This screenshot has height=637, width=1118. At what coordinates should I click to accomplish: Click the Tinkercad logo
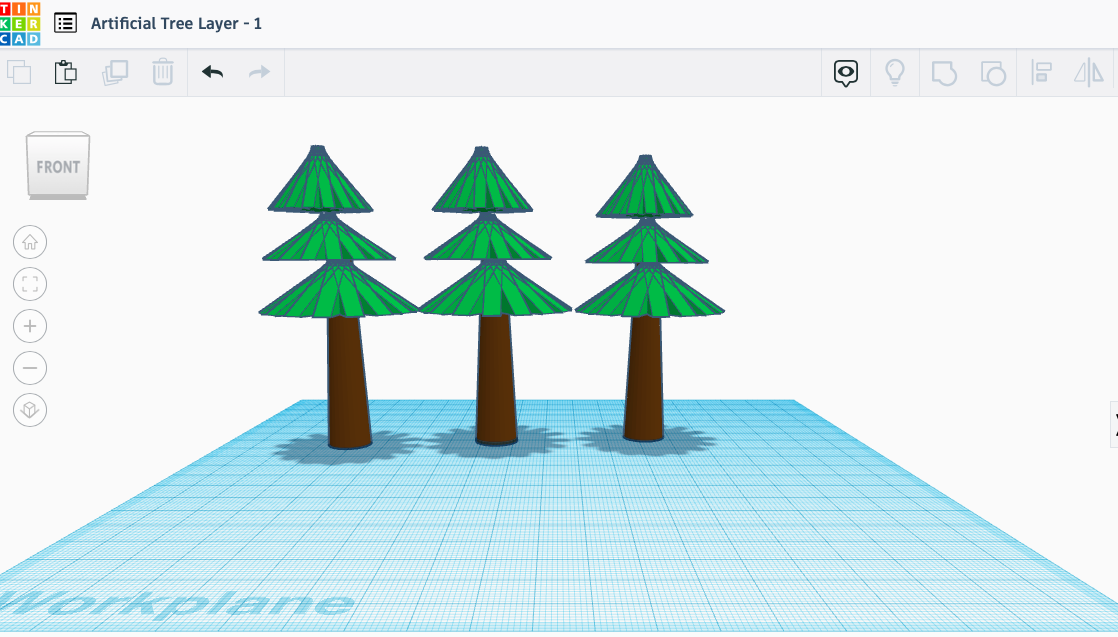point(20,24)
